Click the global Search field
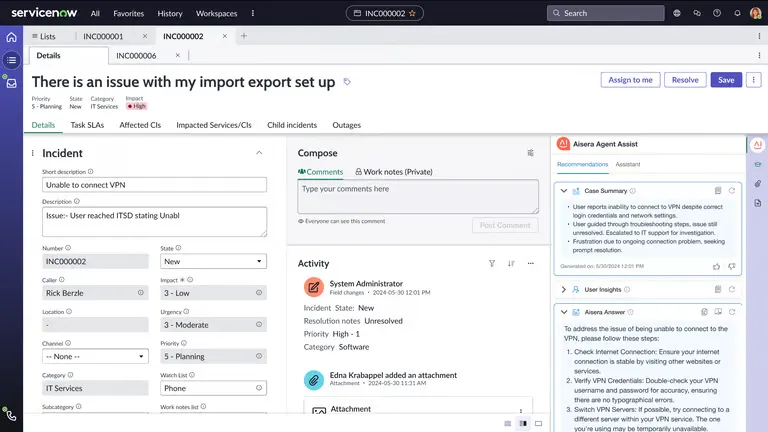Image resolution: width=768 pixels, height=432 pixels. [x=605, y=13]
